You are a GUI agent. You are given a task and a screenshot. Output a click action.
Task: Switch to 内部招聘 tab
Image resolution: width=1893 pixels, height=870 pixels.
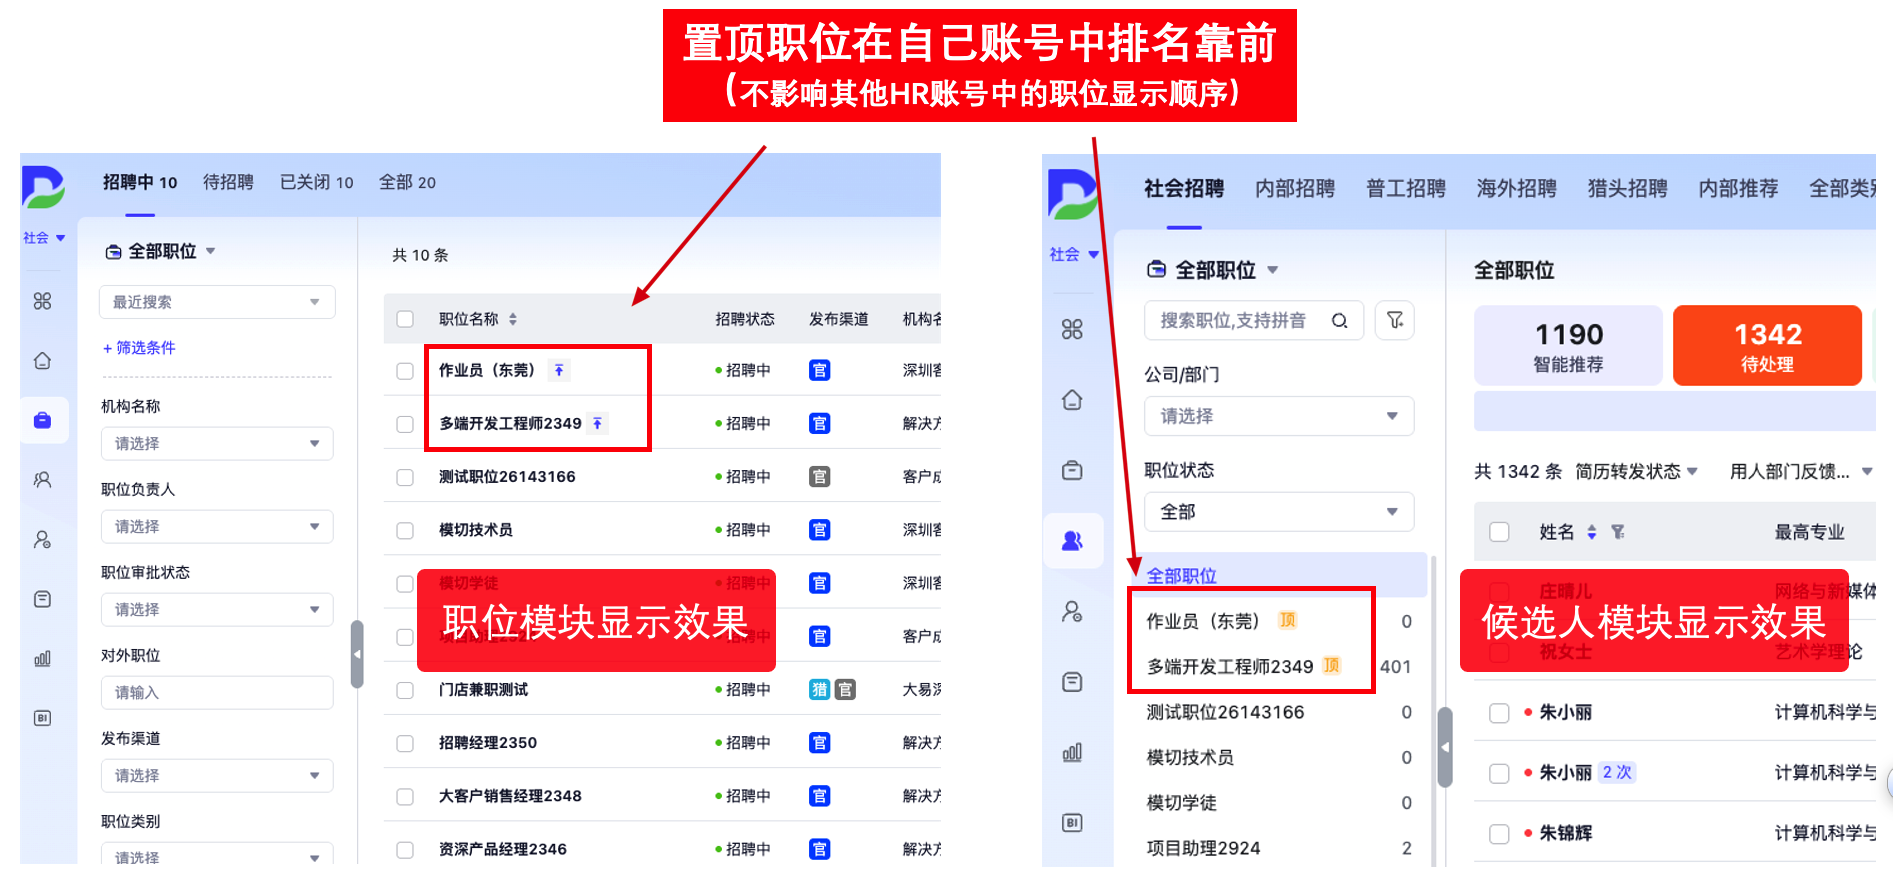click(1295, 188)
